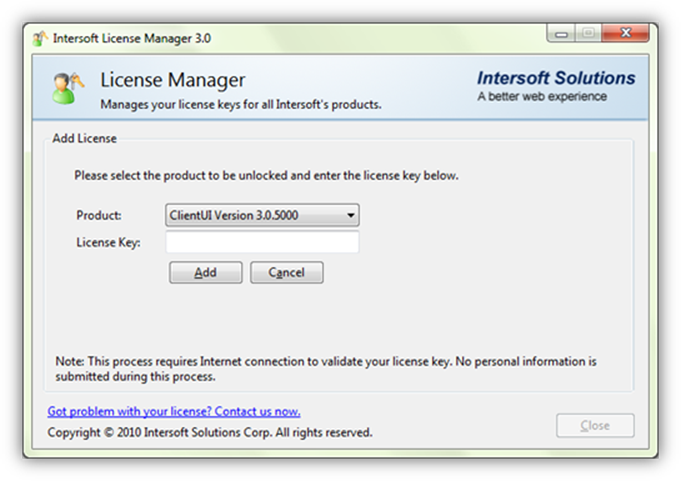Close the window with red X
Screen dimensions: 681x481
pos(625,33)
